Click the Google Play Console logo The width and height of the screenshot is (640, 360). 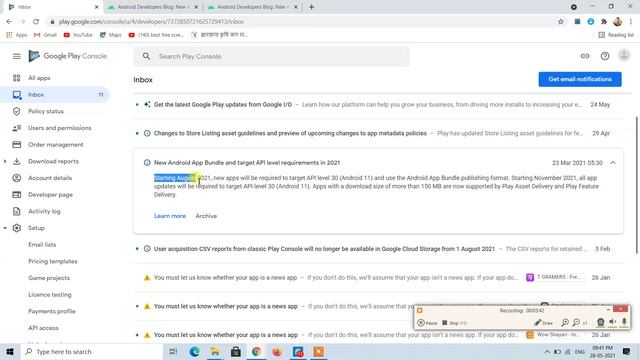tap(68, 56)
